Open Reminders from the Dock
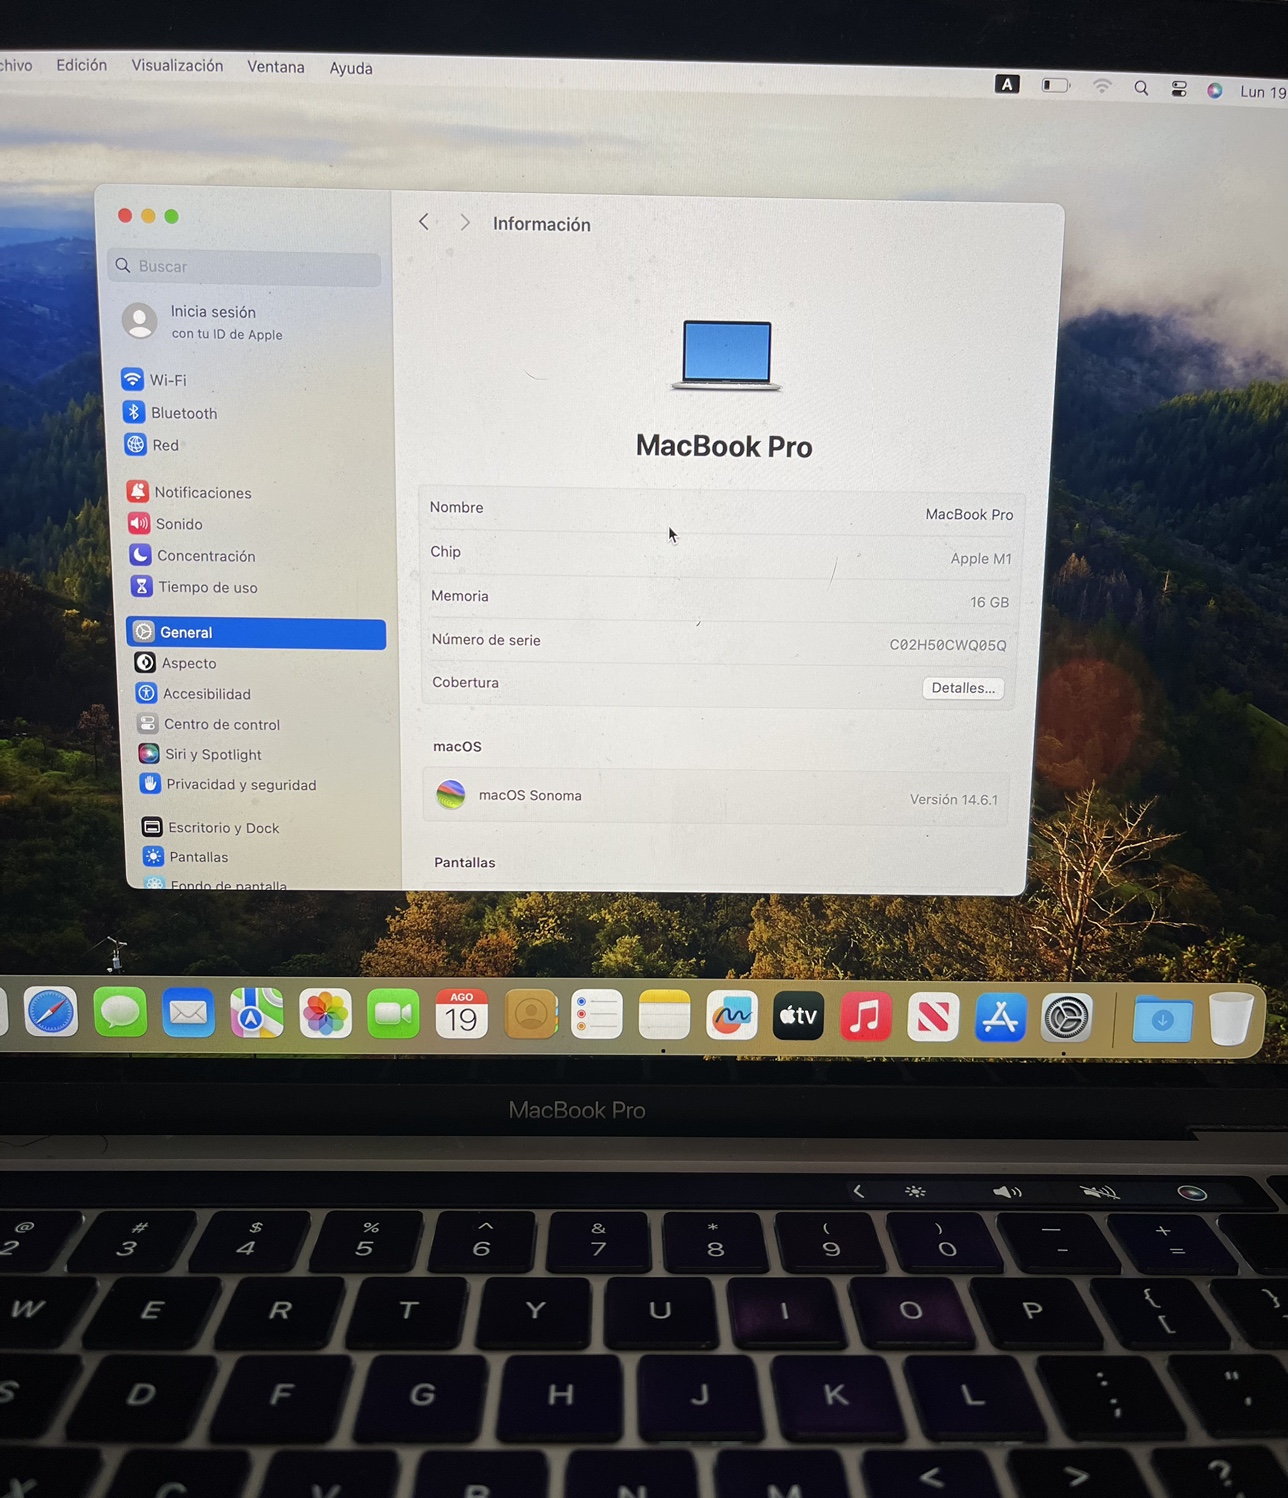Screen dimensions: 1288x1498 coord(597,1016)
